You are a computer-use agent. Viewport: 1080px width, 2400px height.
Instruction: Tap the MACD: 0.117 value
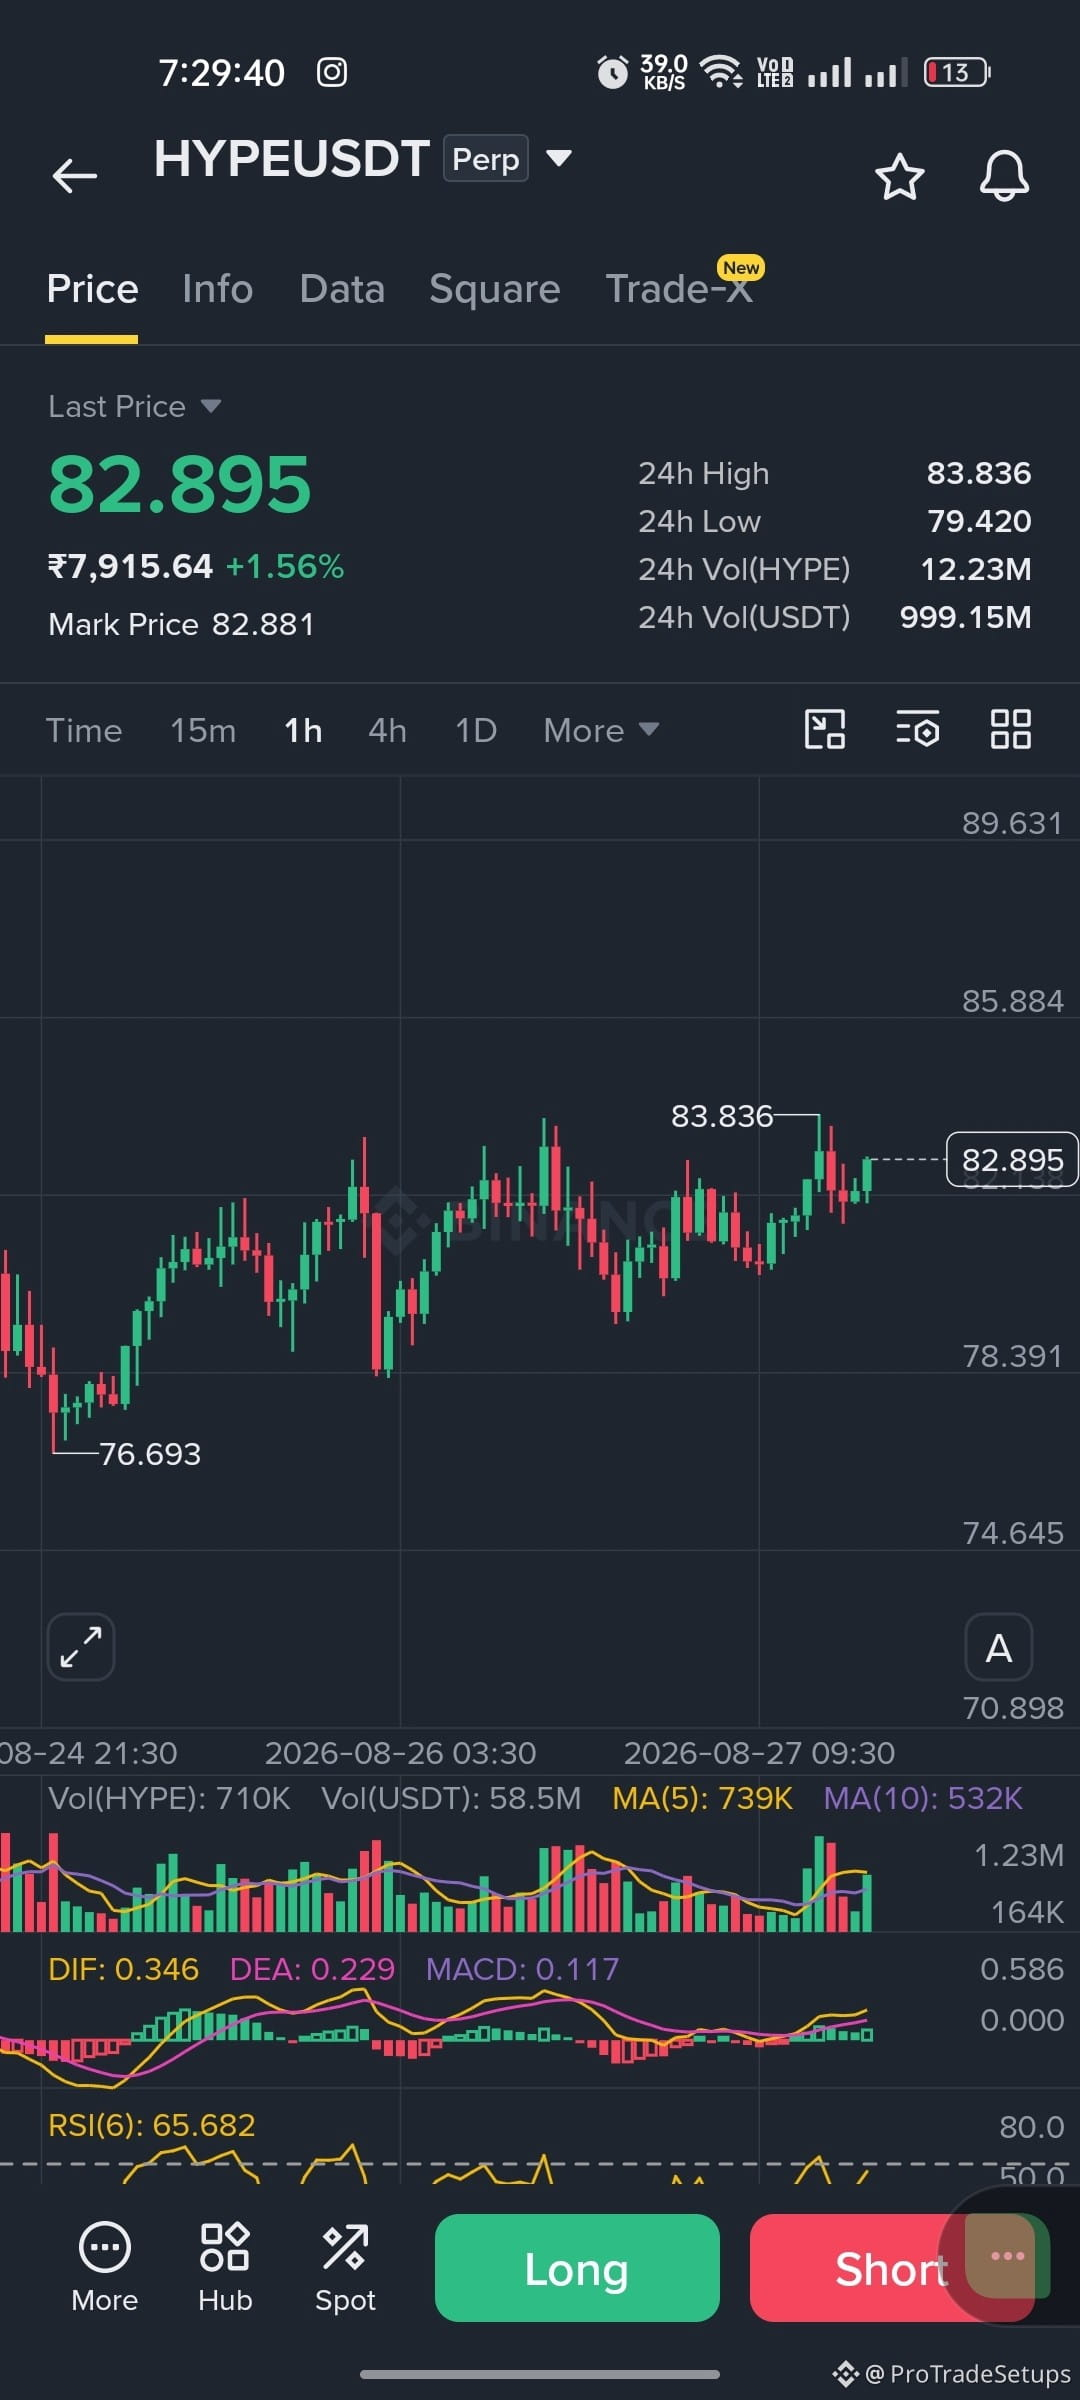[523, 1969]
